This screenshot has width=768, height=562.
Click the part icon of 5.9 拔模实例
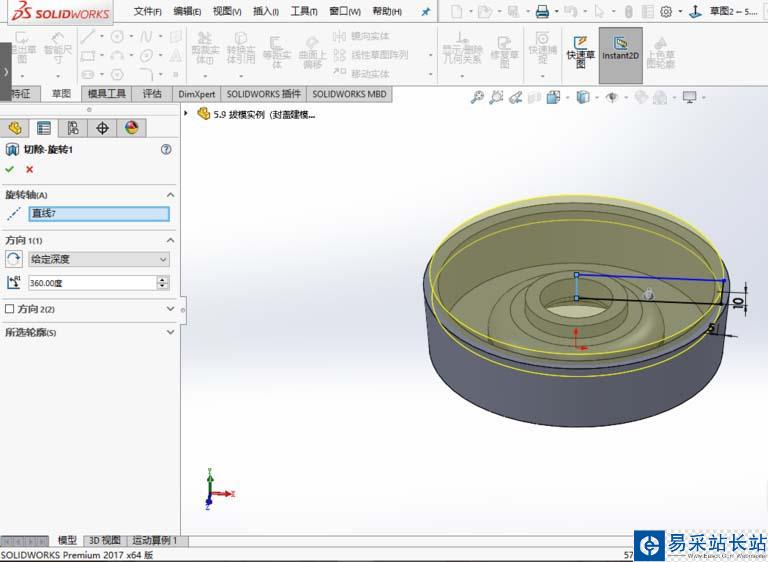coord(203,114)
